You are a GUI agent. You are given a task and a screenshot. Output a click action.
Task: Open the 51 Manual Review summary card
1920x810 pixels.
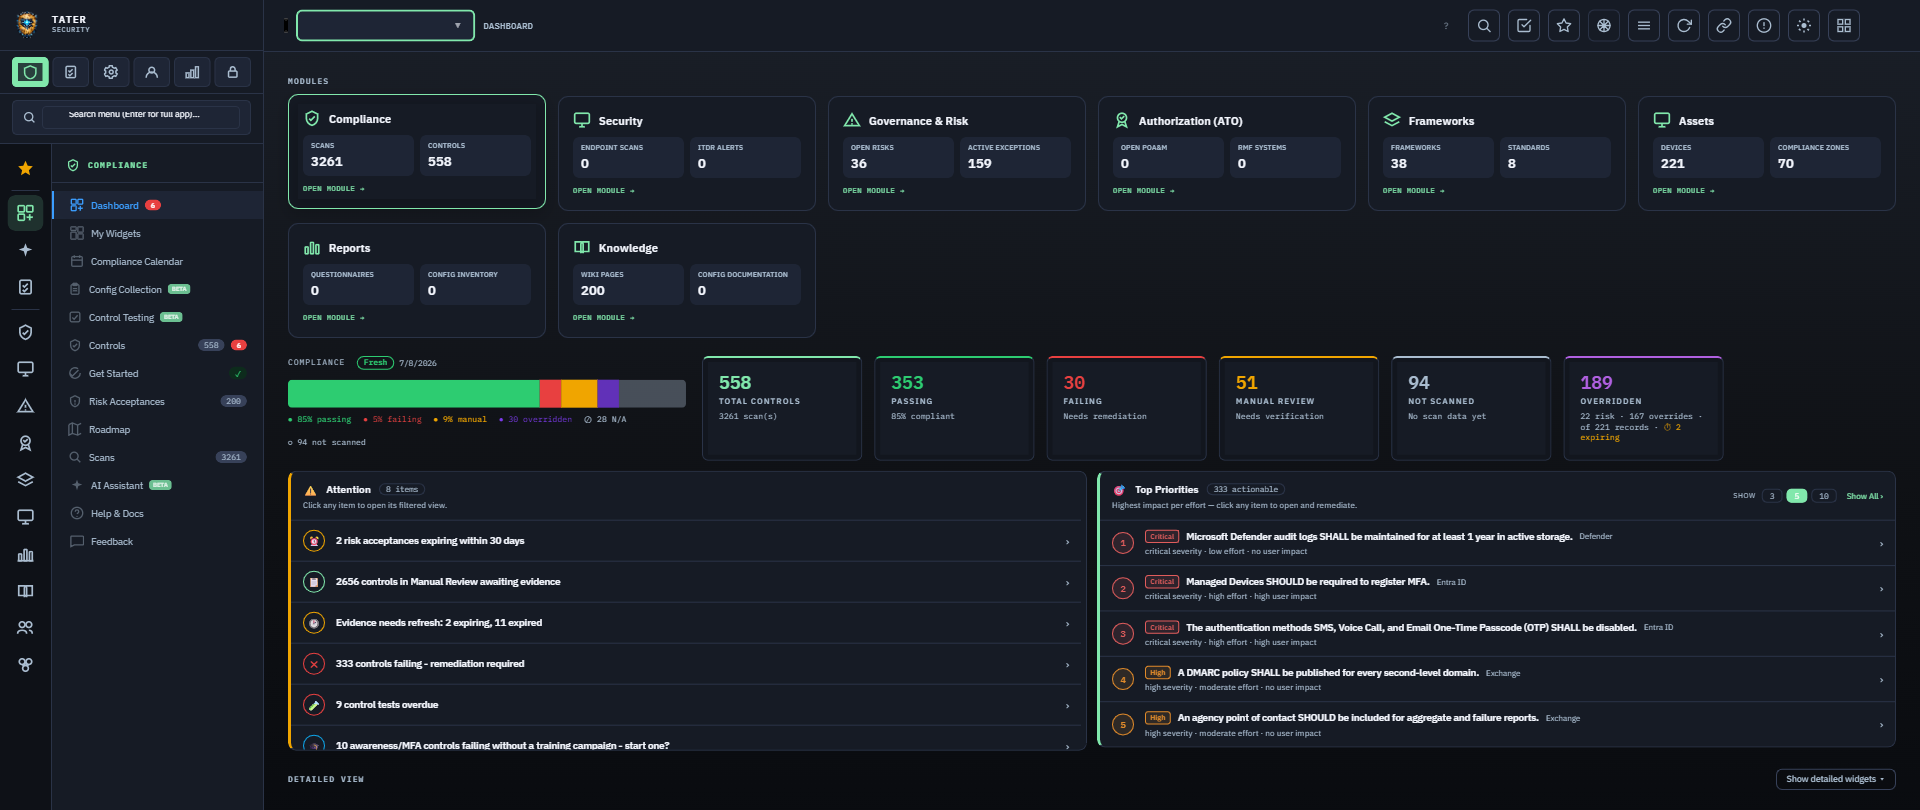(x=1299, y=408)
